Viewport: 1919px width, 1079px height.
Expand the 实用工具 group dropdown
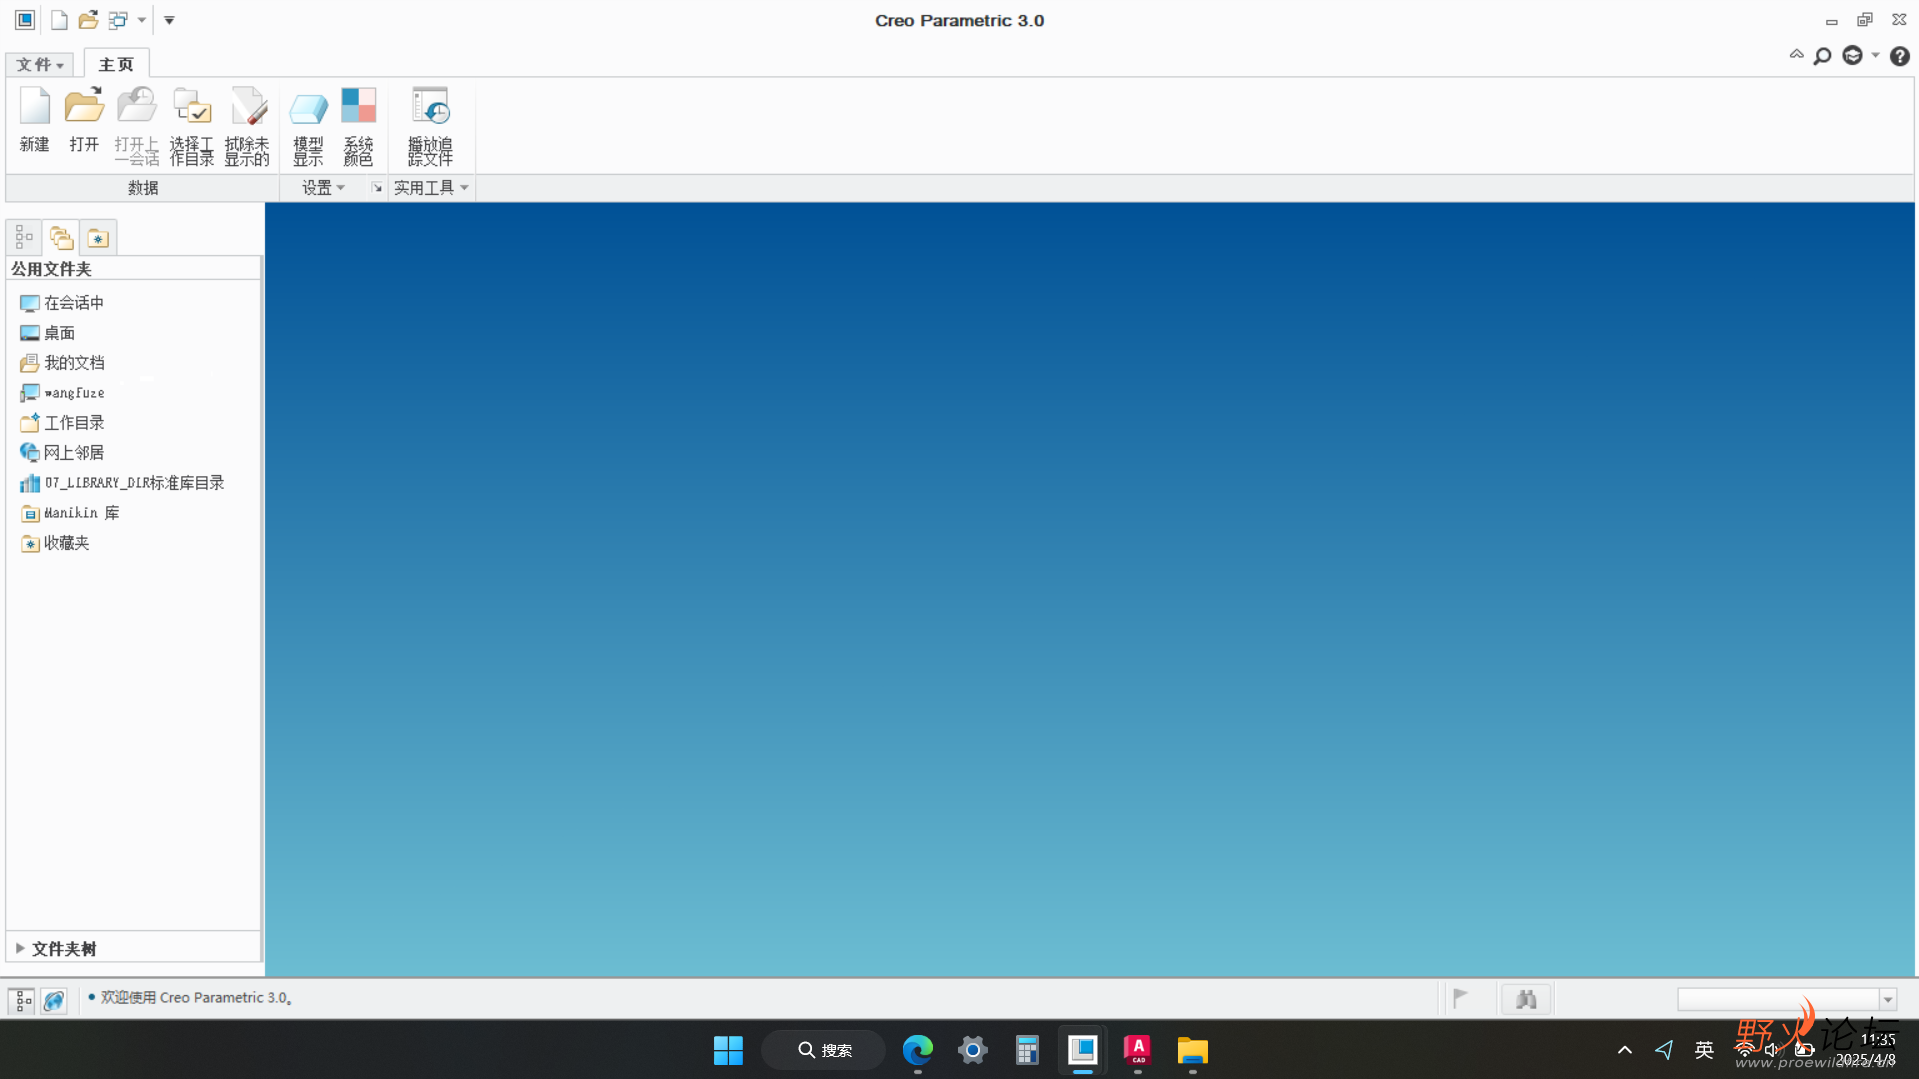pyautogui.click(x=431, y=188)
